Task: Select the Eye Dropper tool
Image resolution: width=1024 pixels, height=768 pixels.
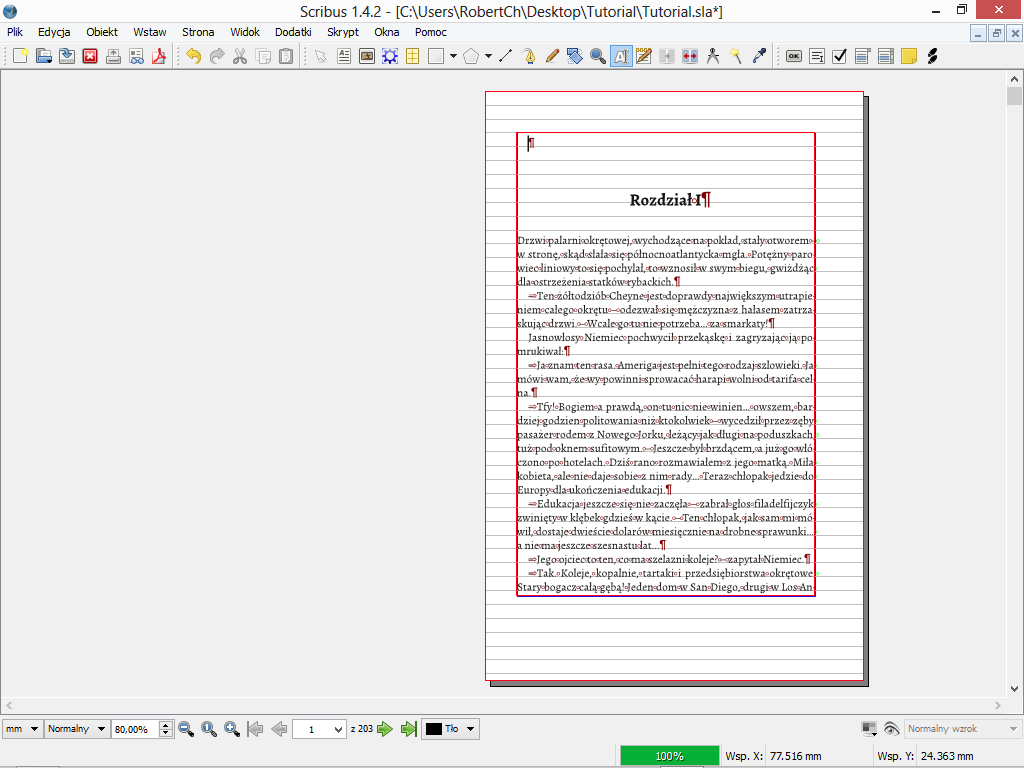Action: 759,56
